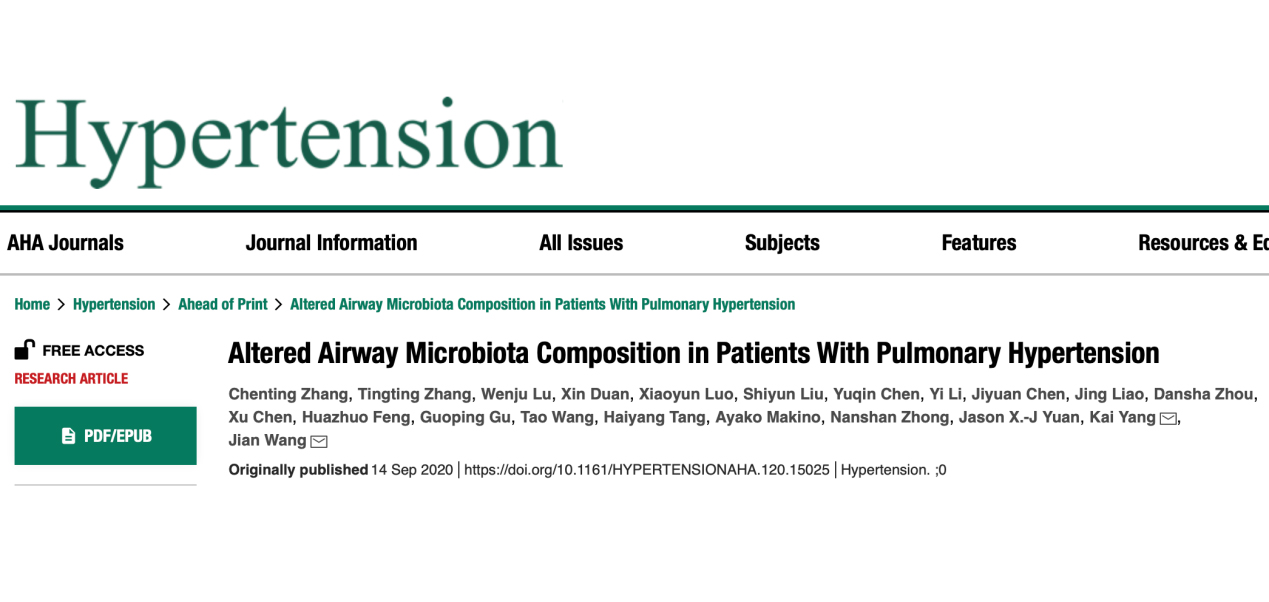
Task: Click the Hypertension journal logo
Action: 289,140
